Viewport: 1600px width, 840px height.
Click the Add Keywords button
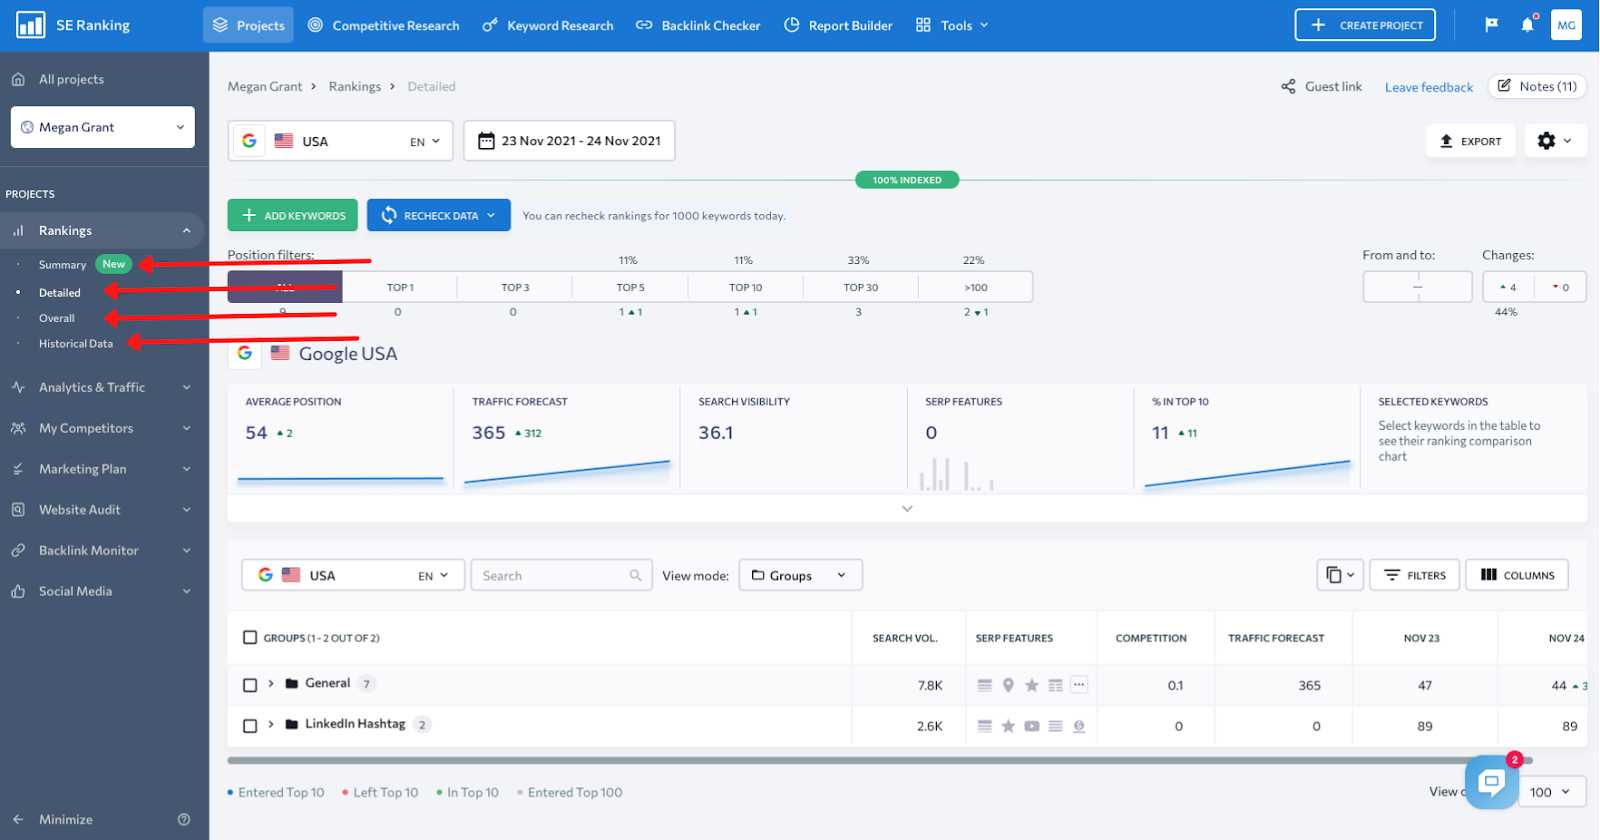[x=293, y=215]
